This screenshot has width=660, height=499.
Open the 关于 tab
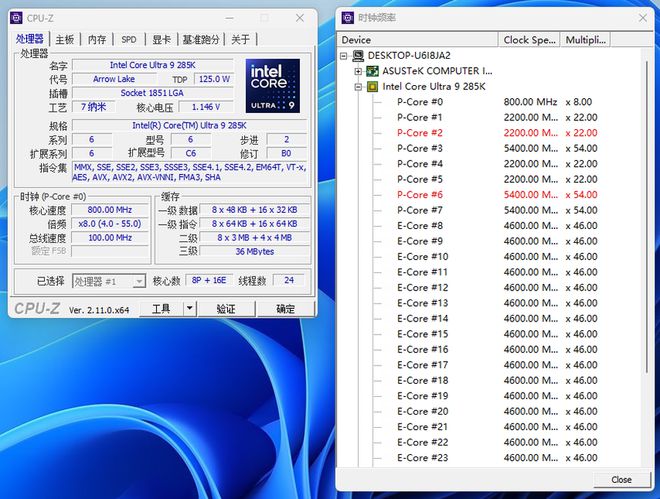tap(240, 40)
